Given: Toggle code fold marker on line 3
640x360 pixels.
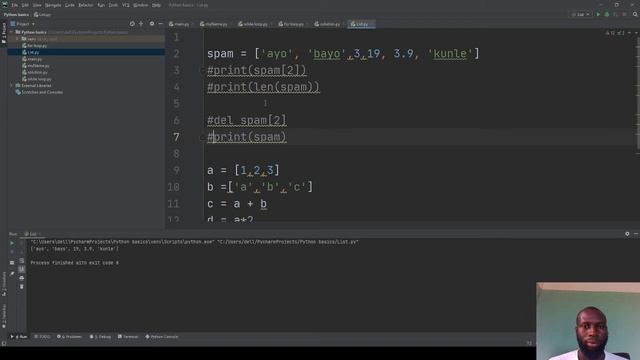Looking at the screenshot, I should tap(202, 71).
